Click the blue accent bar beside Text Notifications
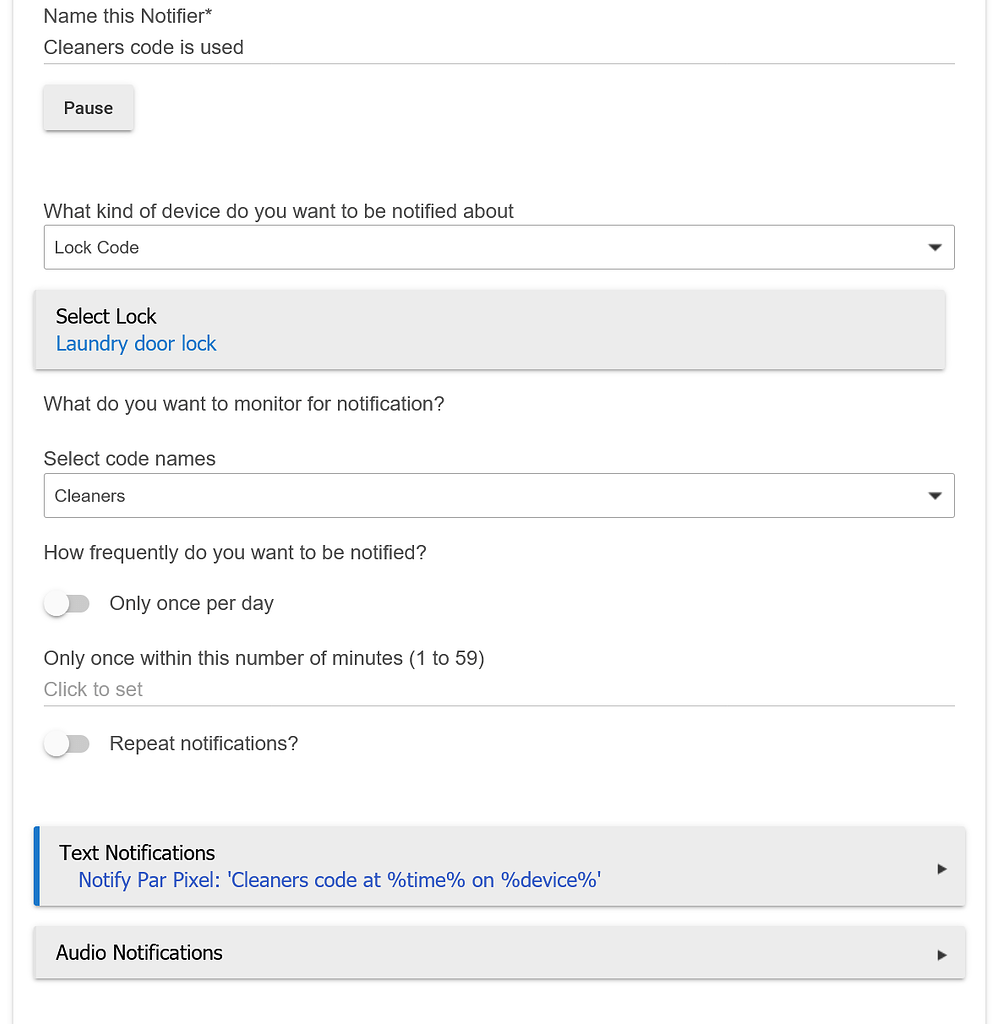 point(38,868)
